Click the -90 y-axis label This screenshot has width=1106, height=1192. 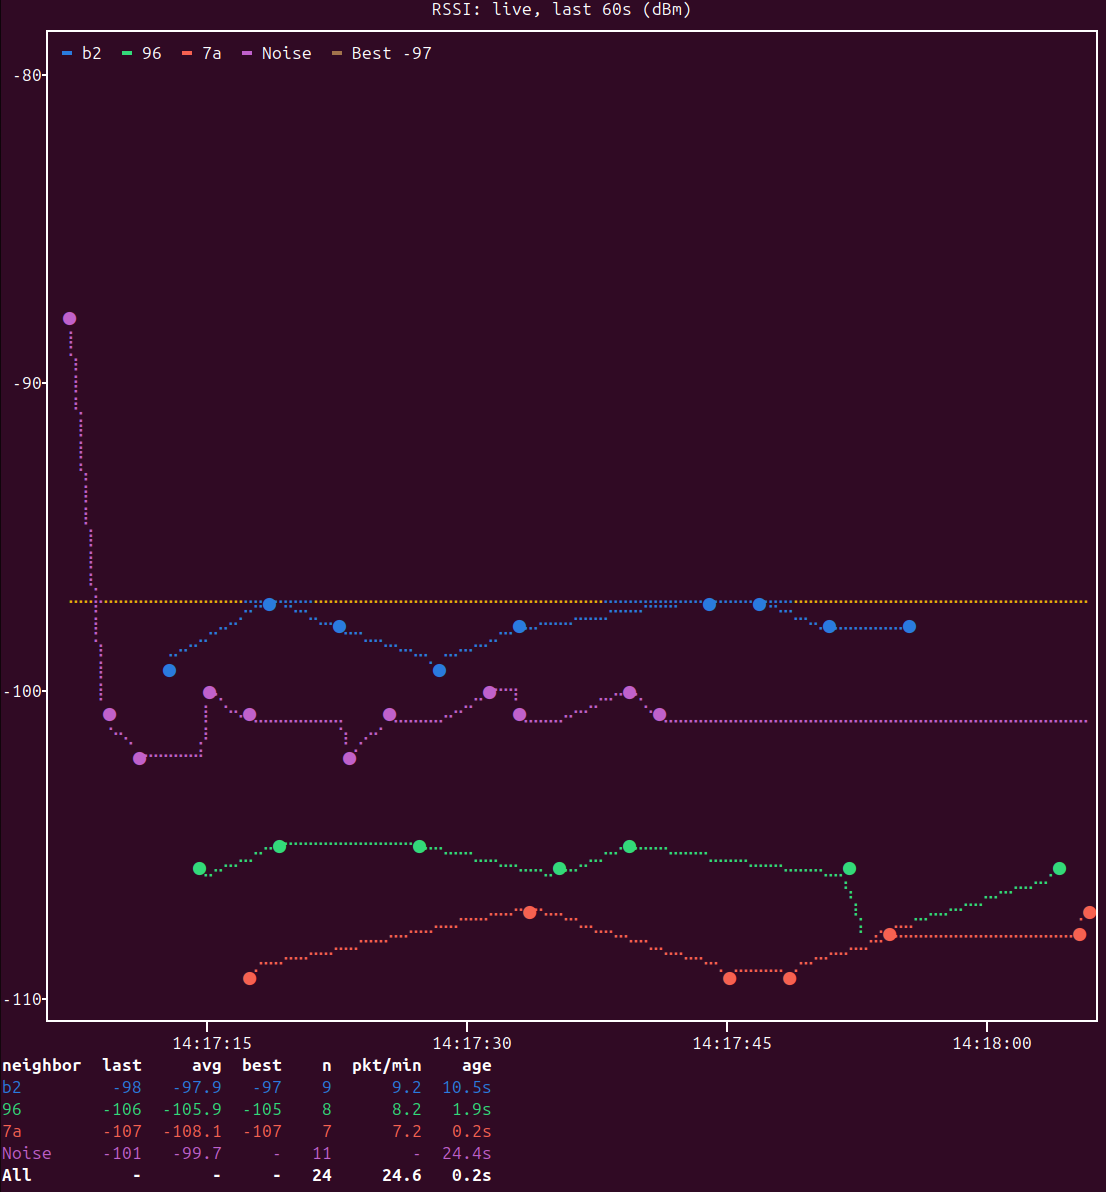point(27,383)
